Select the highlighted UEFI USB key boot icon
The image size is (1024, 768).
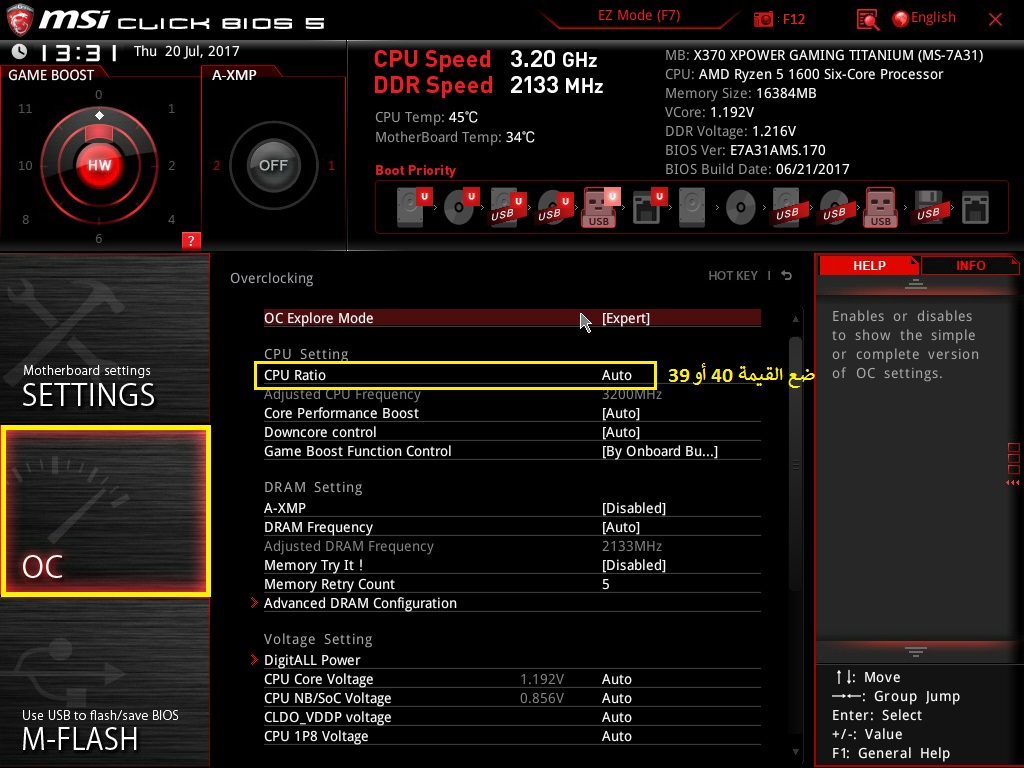click(601, 207)
